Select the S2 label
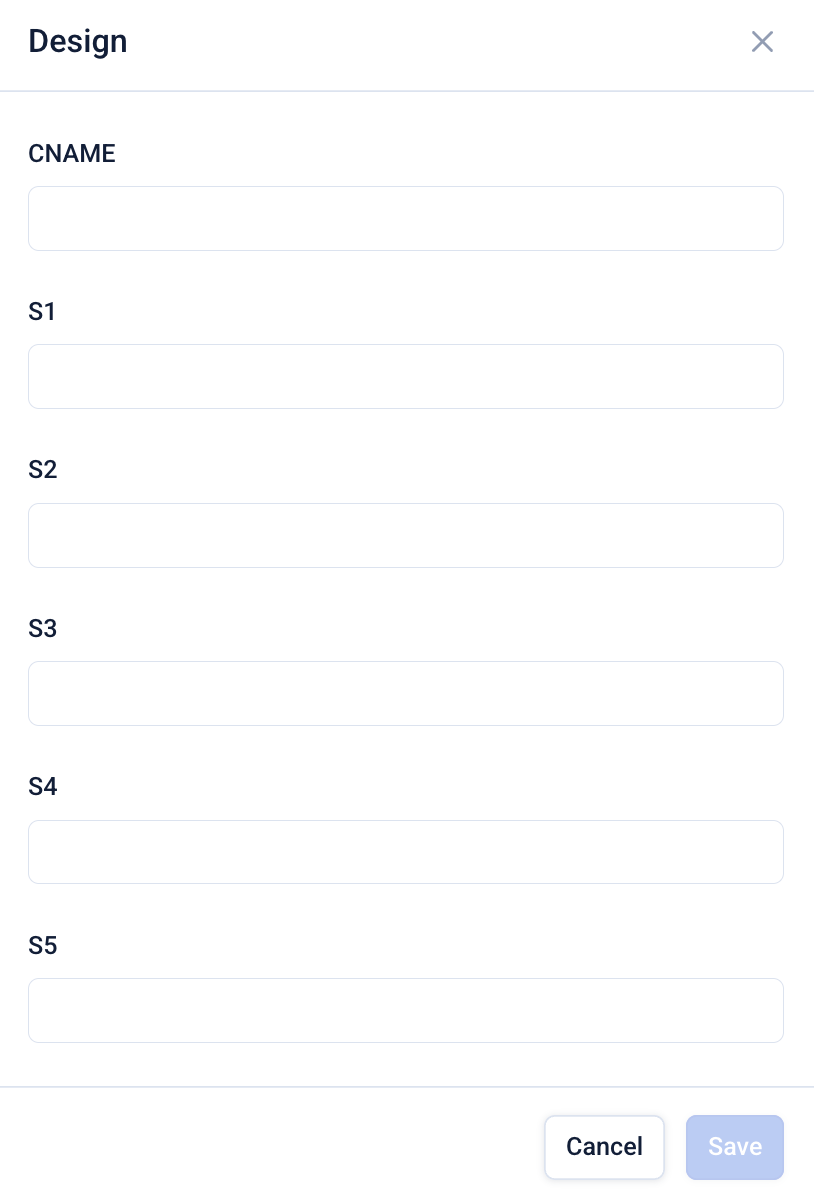814x1200 pixels. 43,470
